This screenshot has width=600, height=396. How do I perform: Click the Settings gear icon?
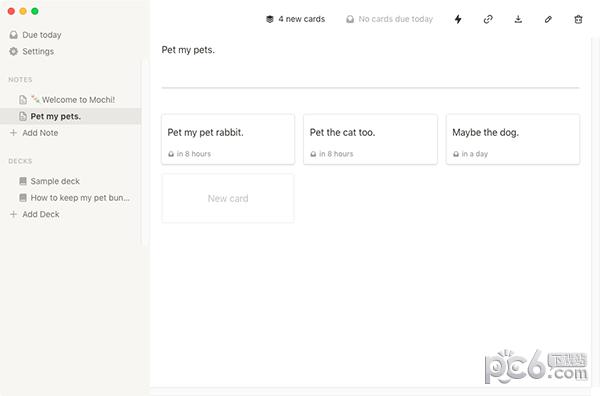[x=13, y=51]
